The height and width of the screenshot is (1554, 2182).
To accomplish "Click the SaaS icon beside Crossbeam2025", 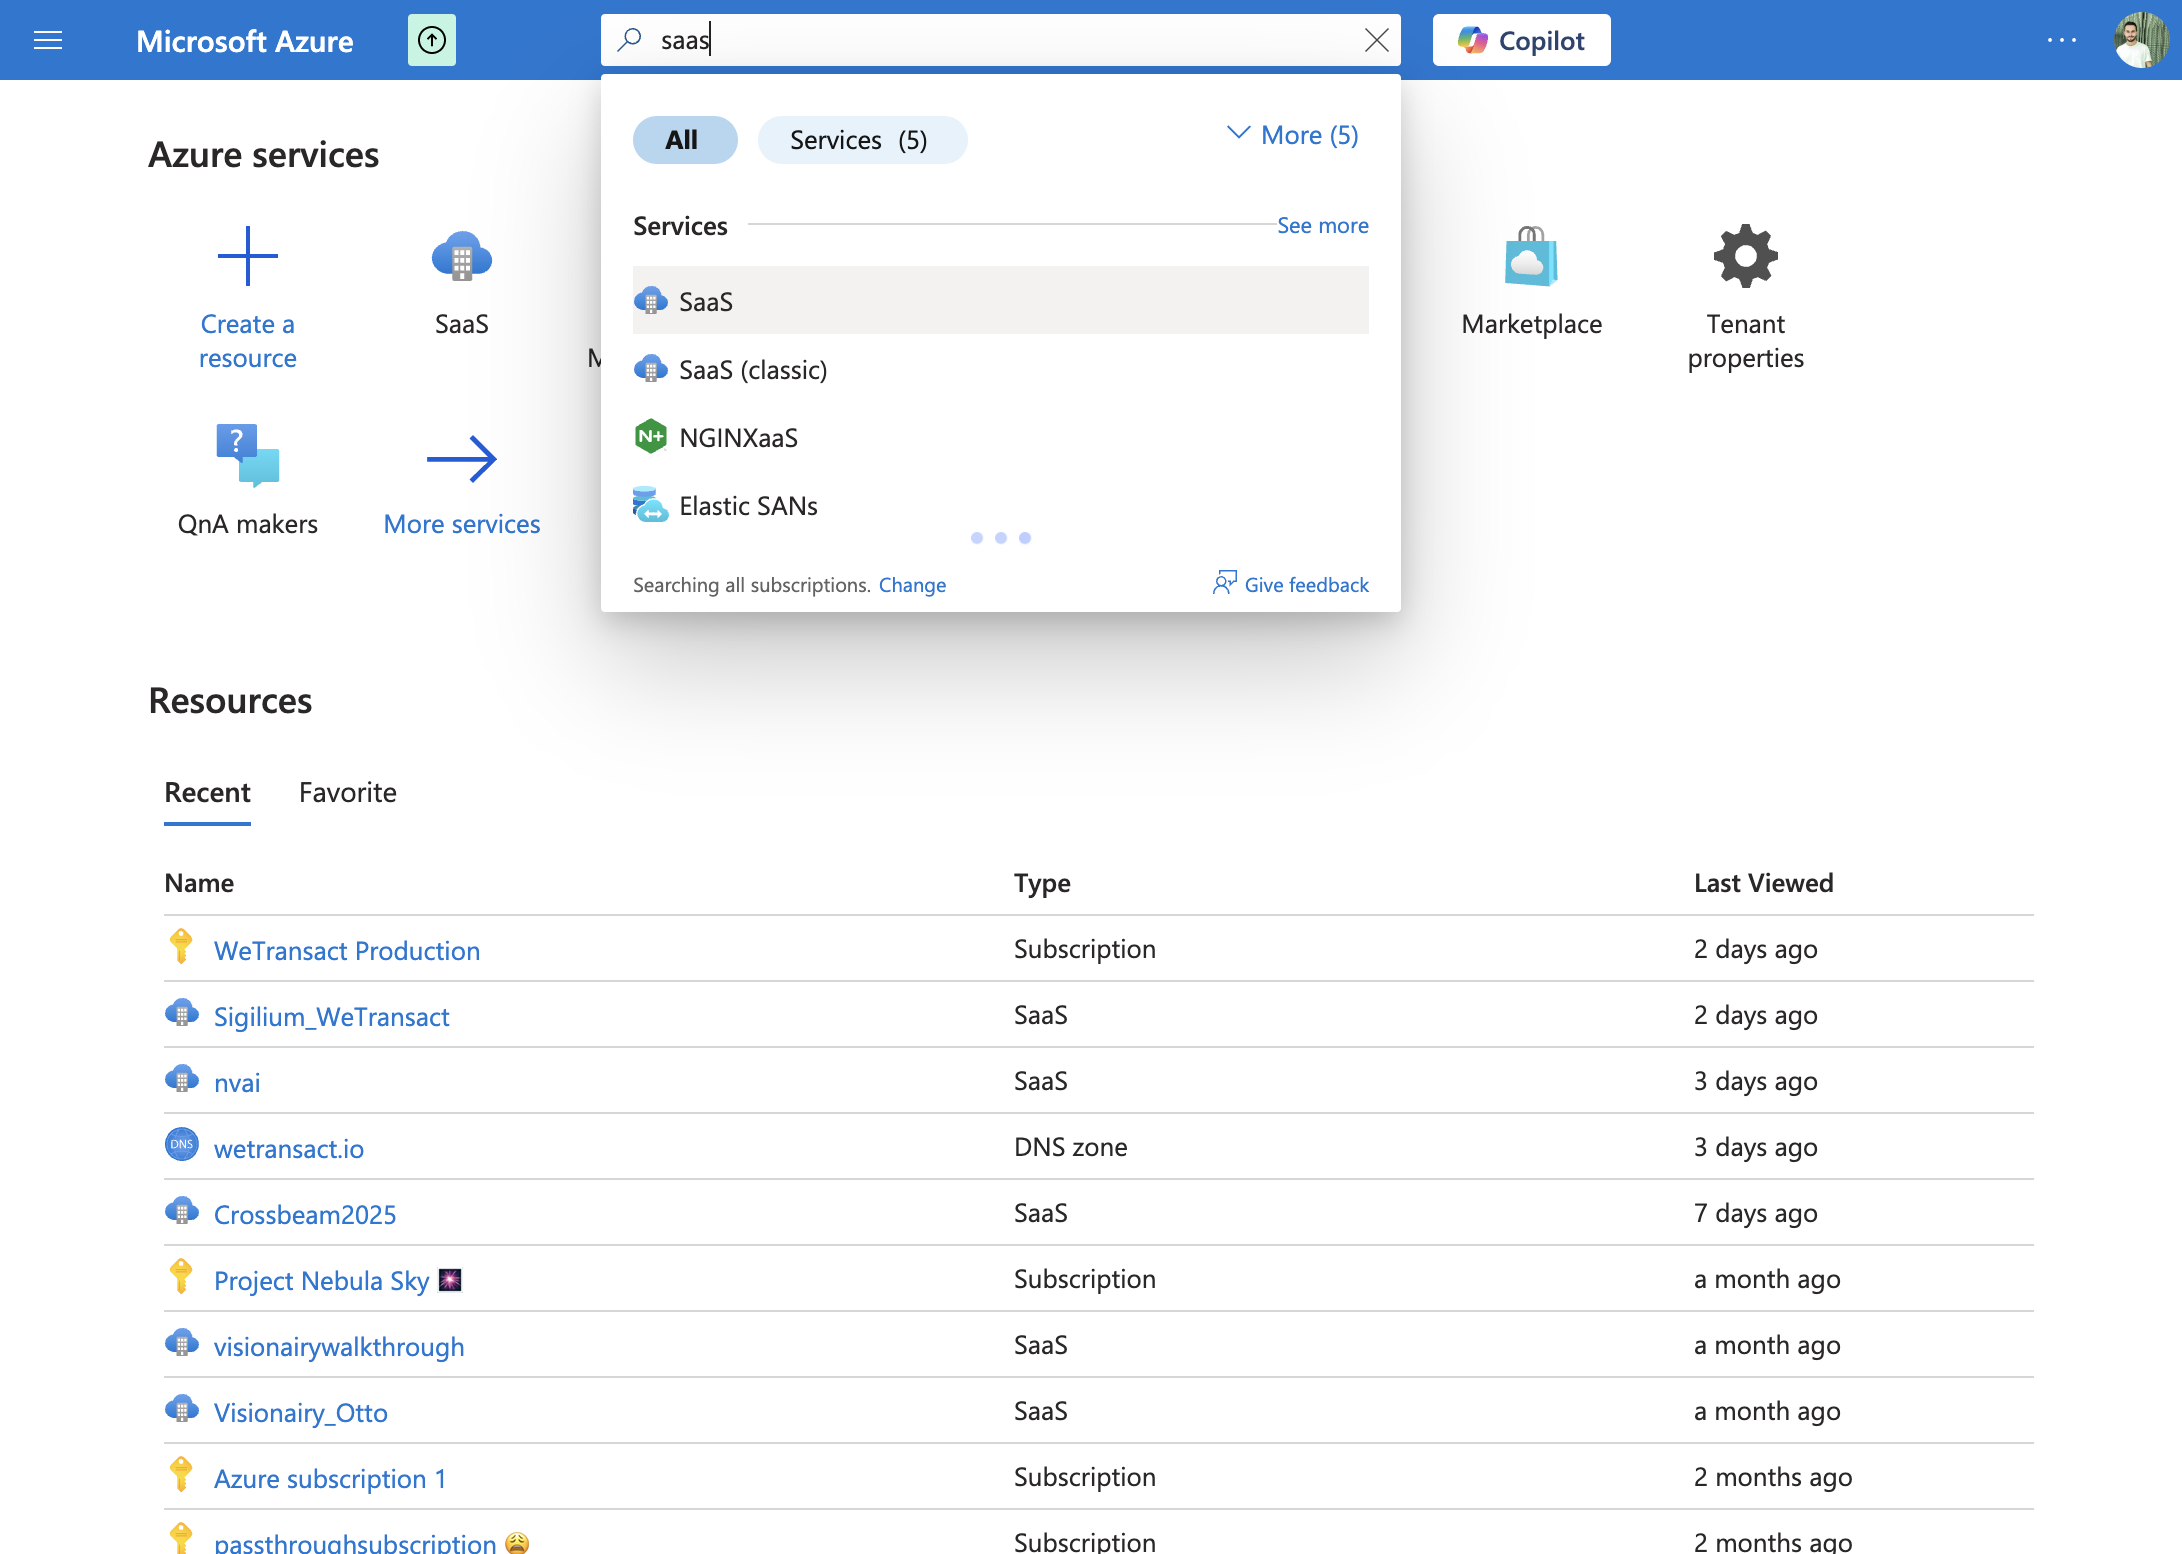I will [181, 1211].
